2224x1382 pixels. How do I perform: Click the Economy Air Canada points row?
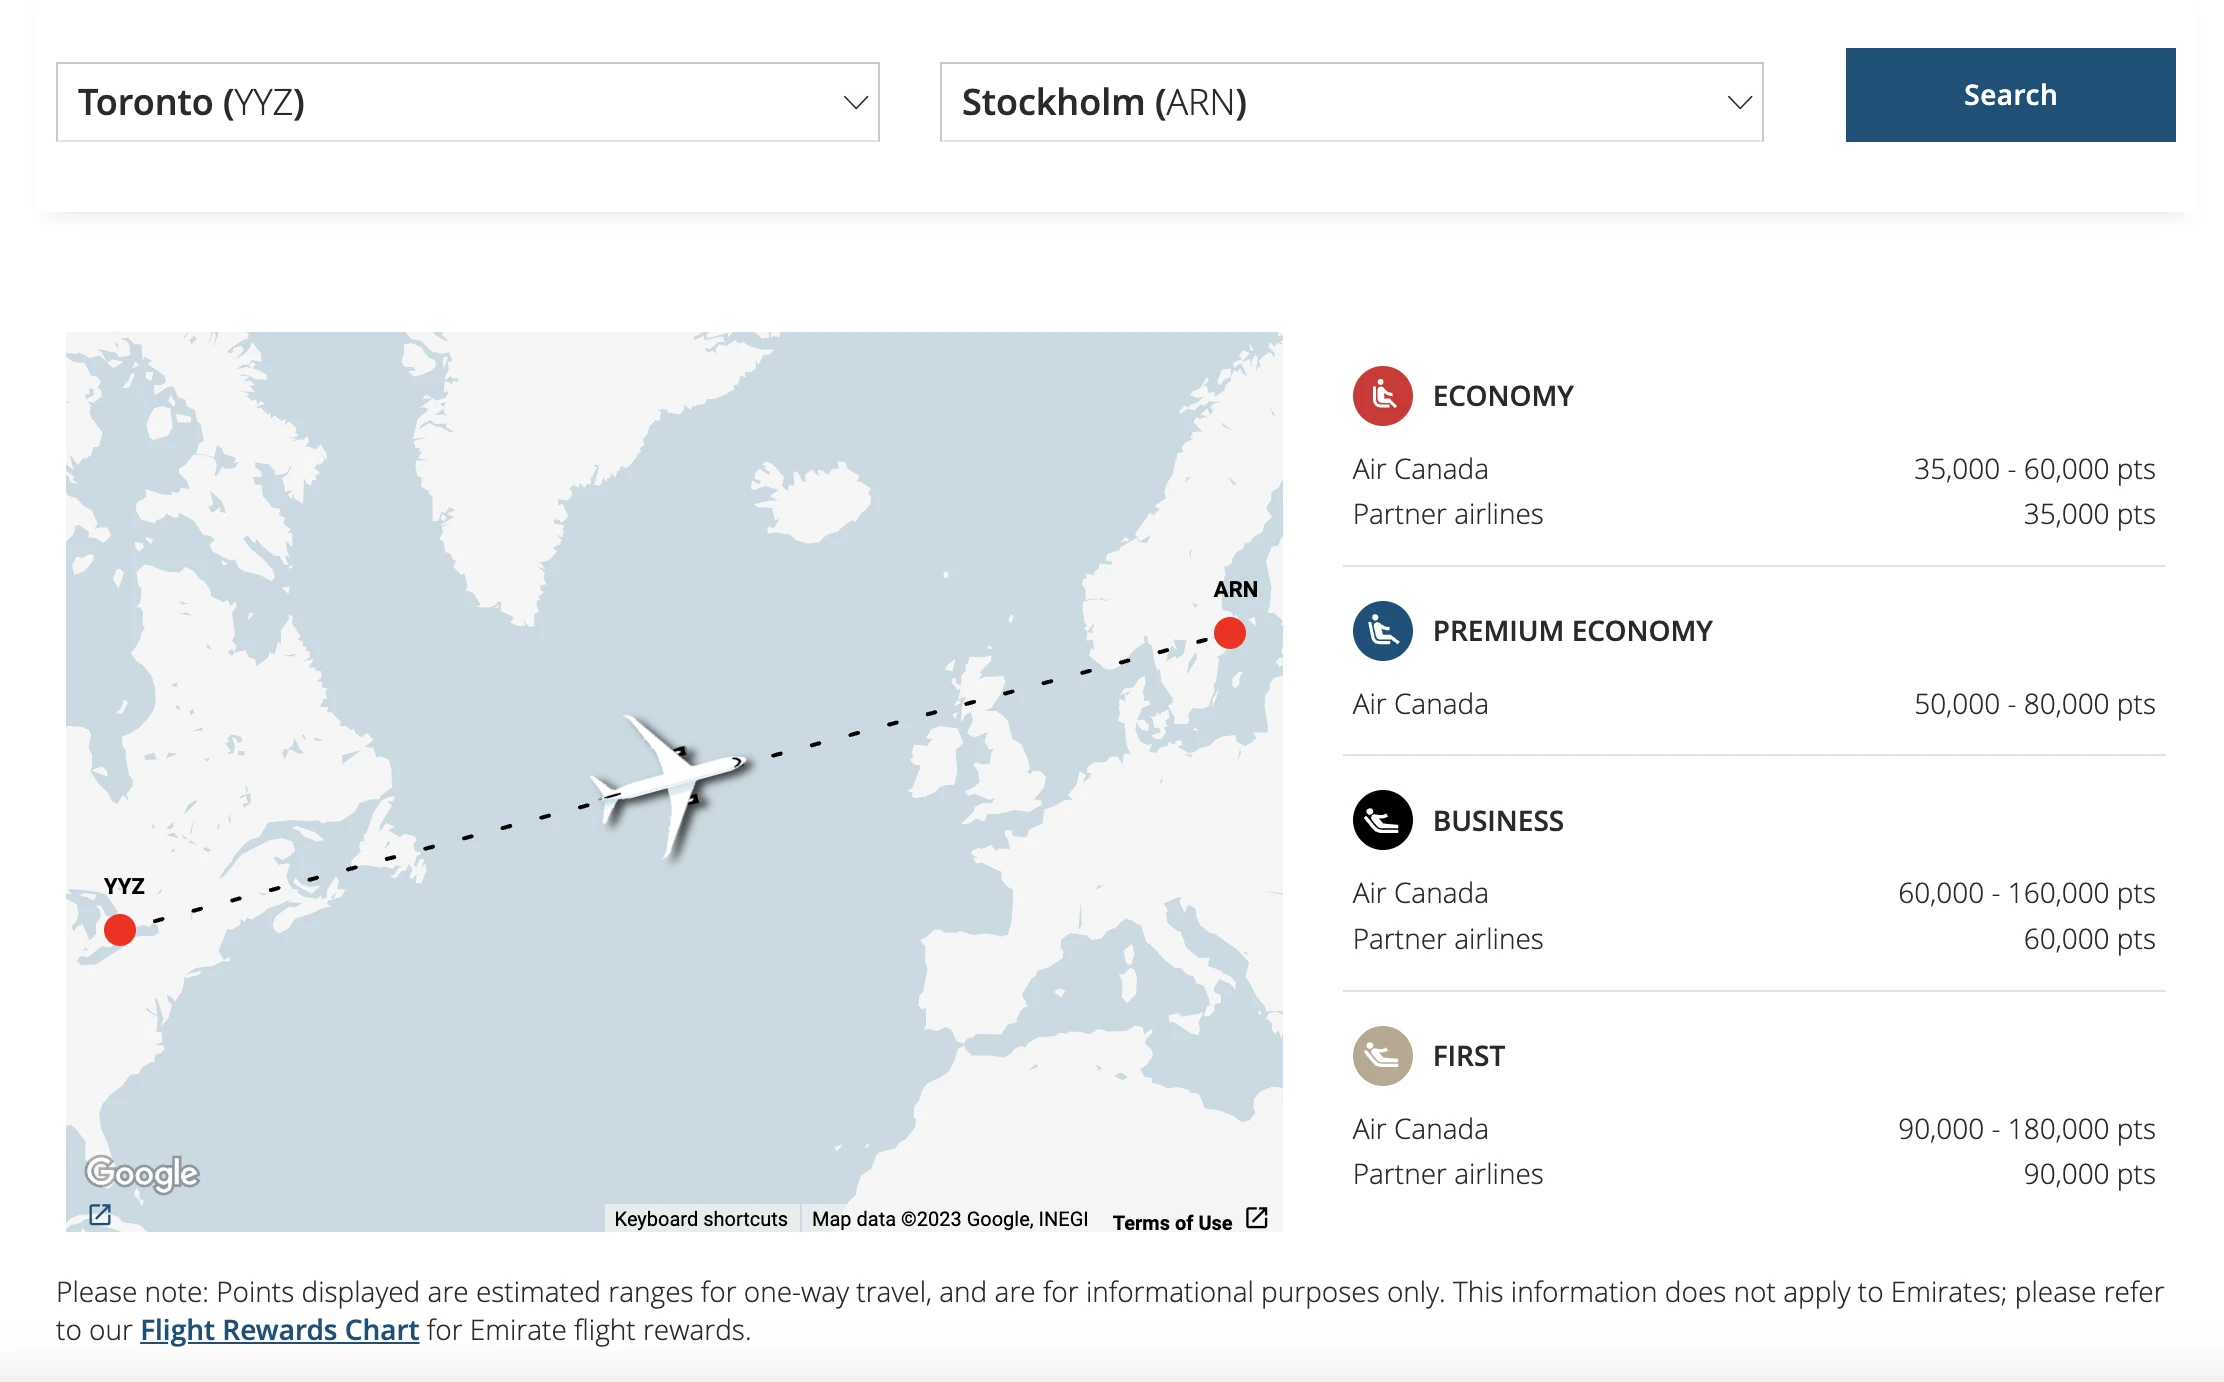[1754, 469]
